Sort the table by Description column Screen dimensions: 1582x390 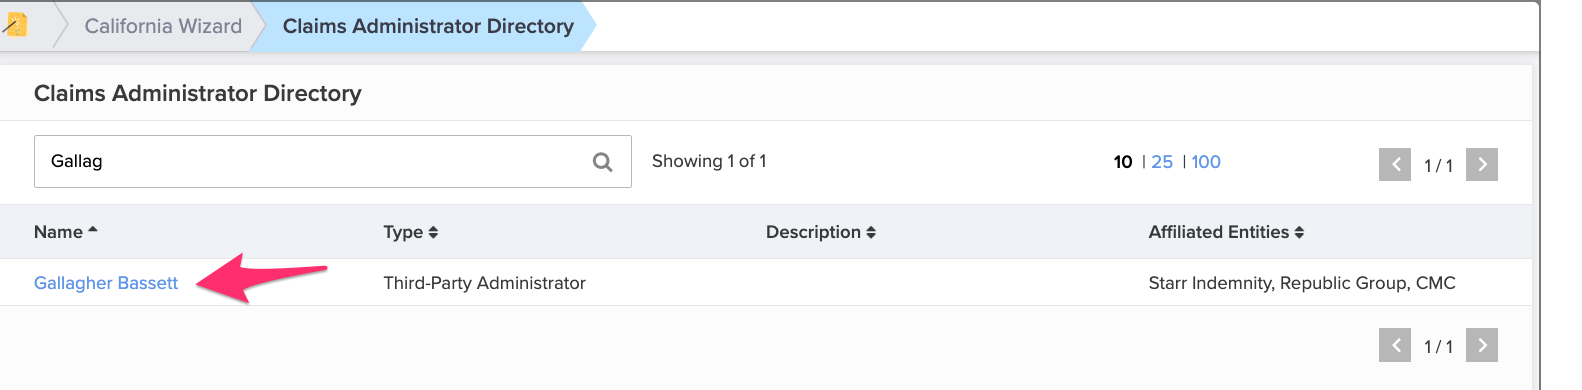821,232
